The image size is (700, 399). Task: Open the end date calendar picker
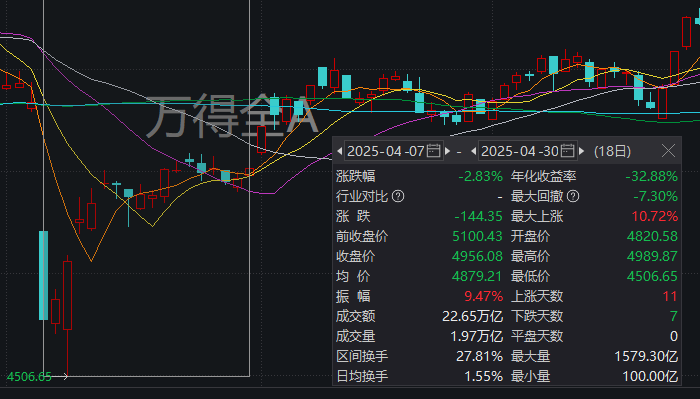[567, 151]
